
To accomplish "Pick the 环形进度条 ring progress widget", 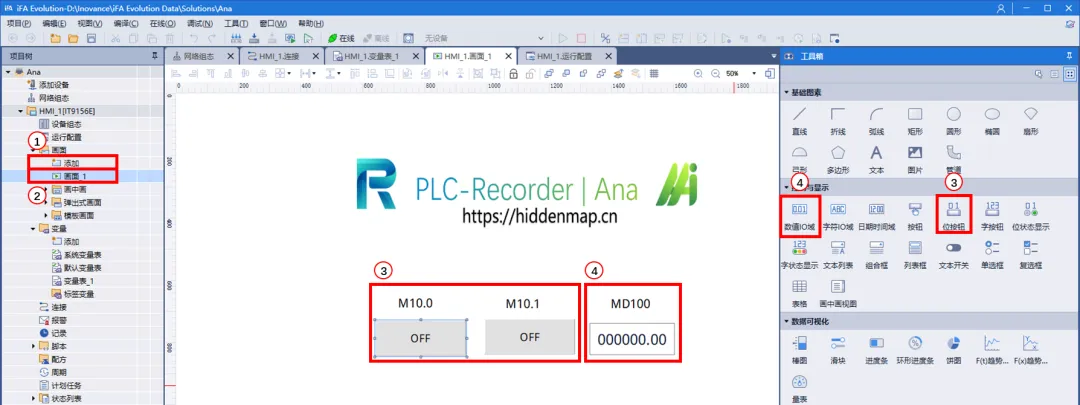I will tap(915, 349).
